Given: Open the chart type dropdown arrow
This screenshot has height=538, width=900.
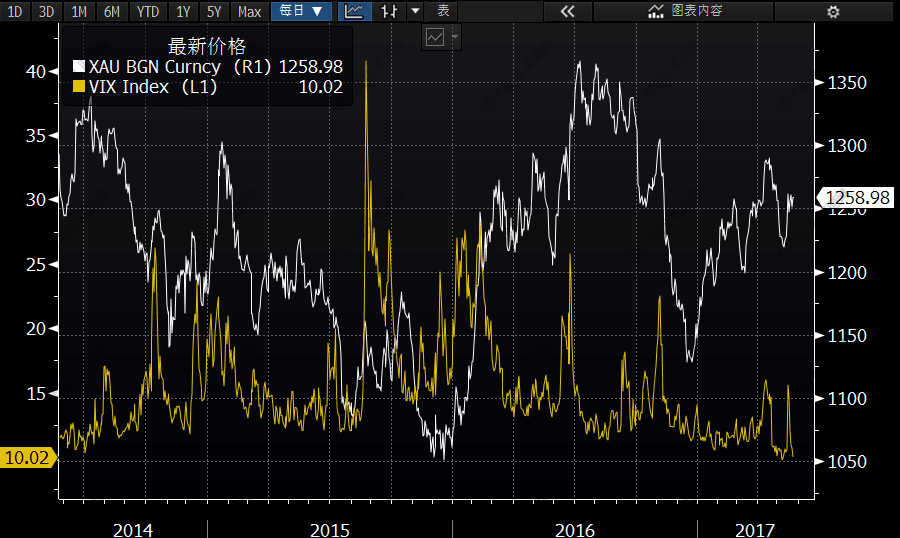Looking at the screenshot, I should coord(415,11).
